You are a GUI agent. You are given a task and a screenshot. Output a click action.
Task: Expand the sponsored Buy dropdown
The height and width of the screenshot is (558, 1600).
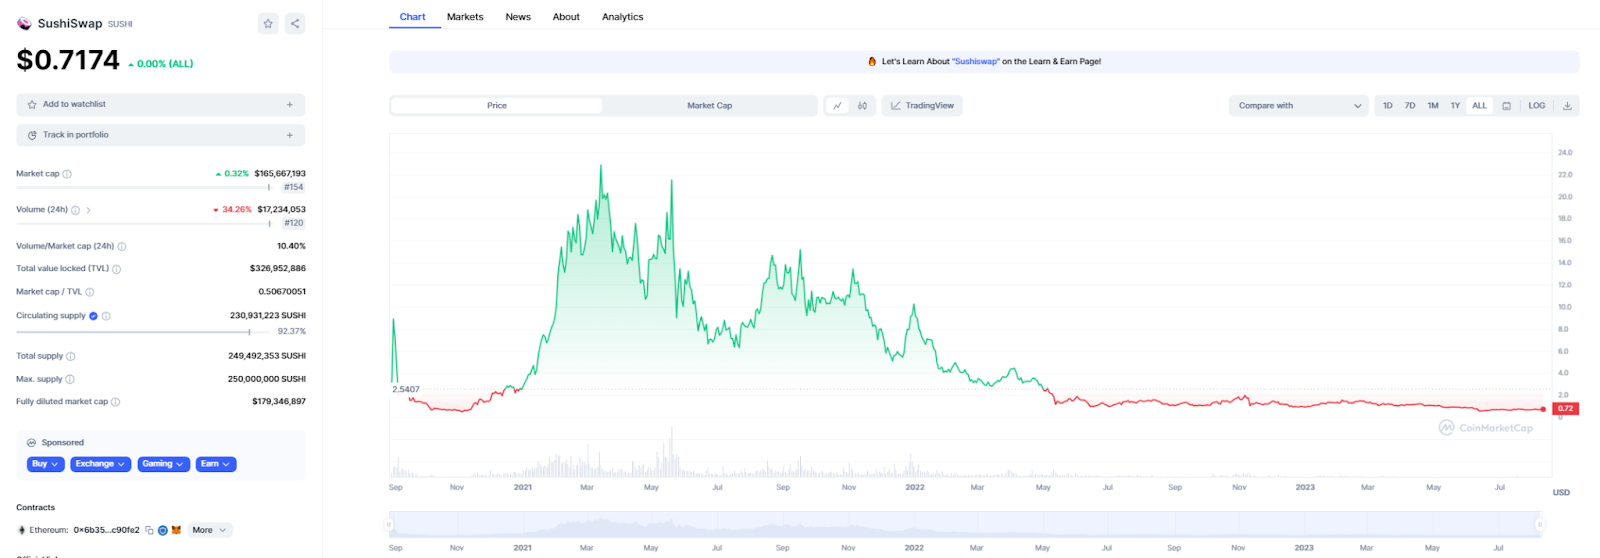pyautogui.click(x=45, y=464)
